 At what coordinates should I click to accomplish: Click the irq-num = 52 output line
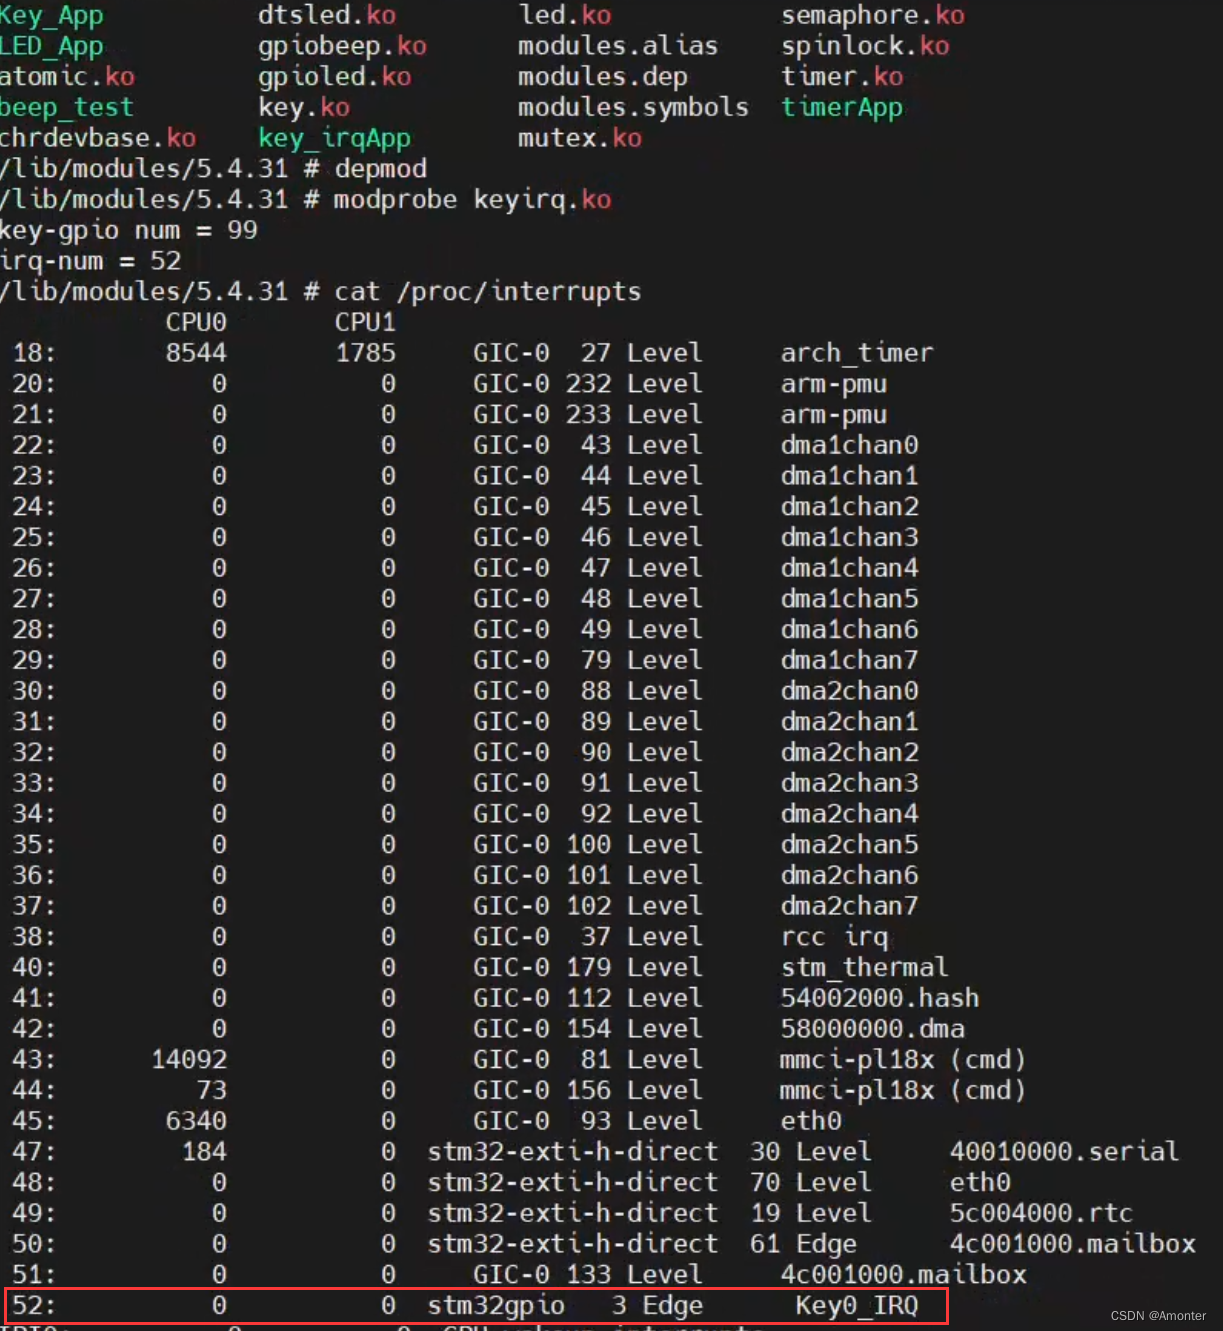[x=90, y=260]
